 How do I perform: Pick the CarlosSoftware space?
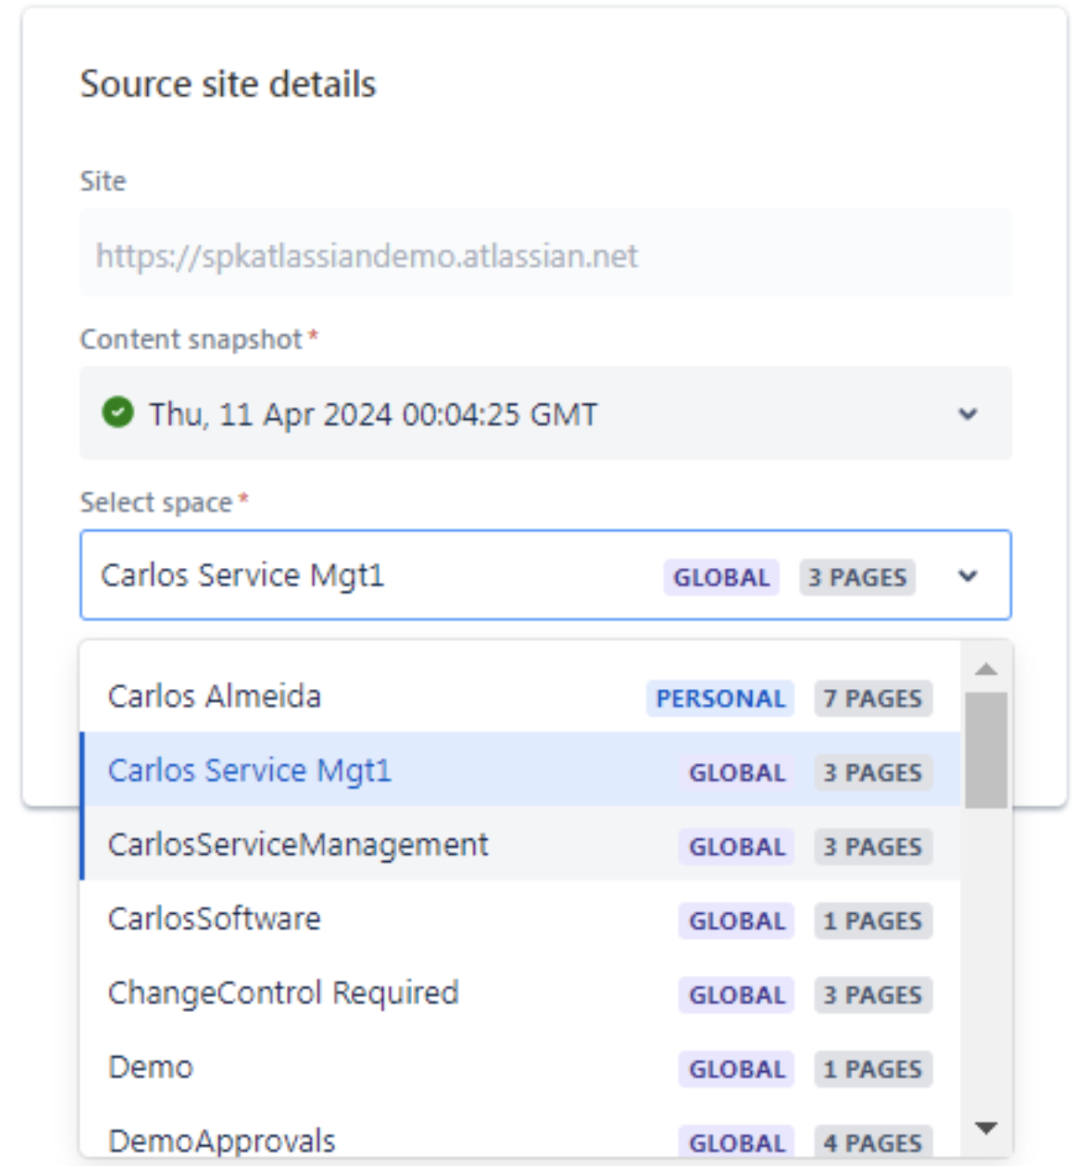point(520,919)
